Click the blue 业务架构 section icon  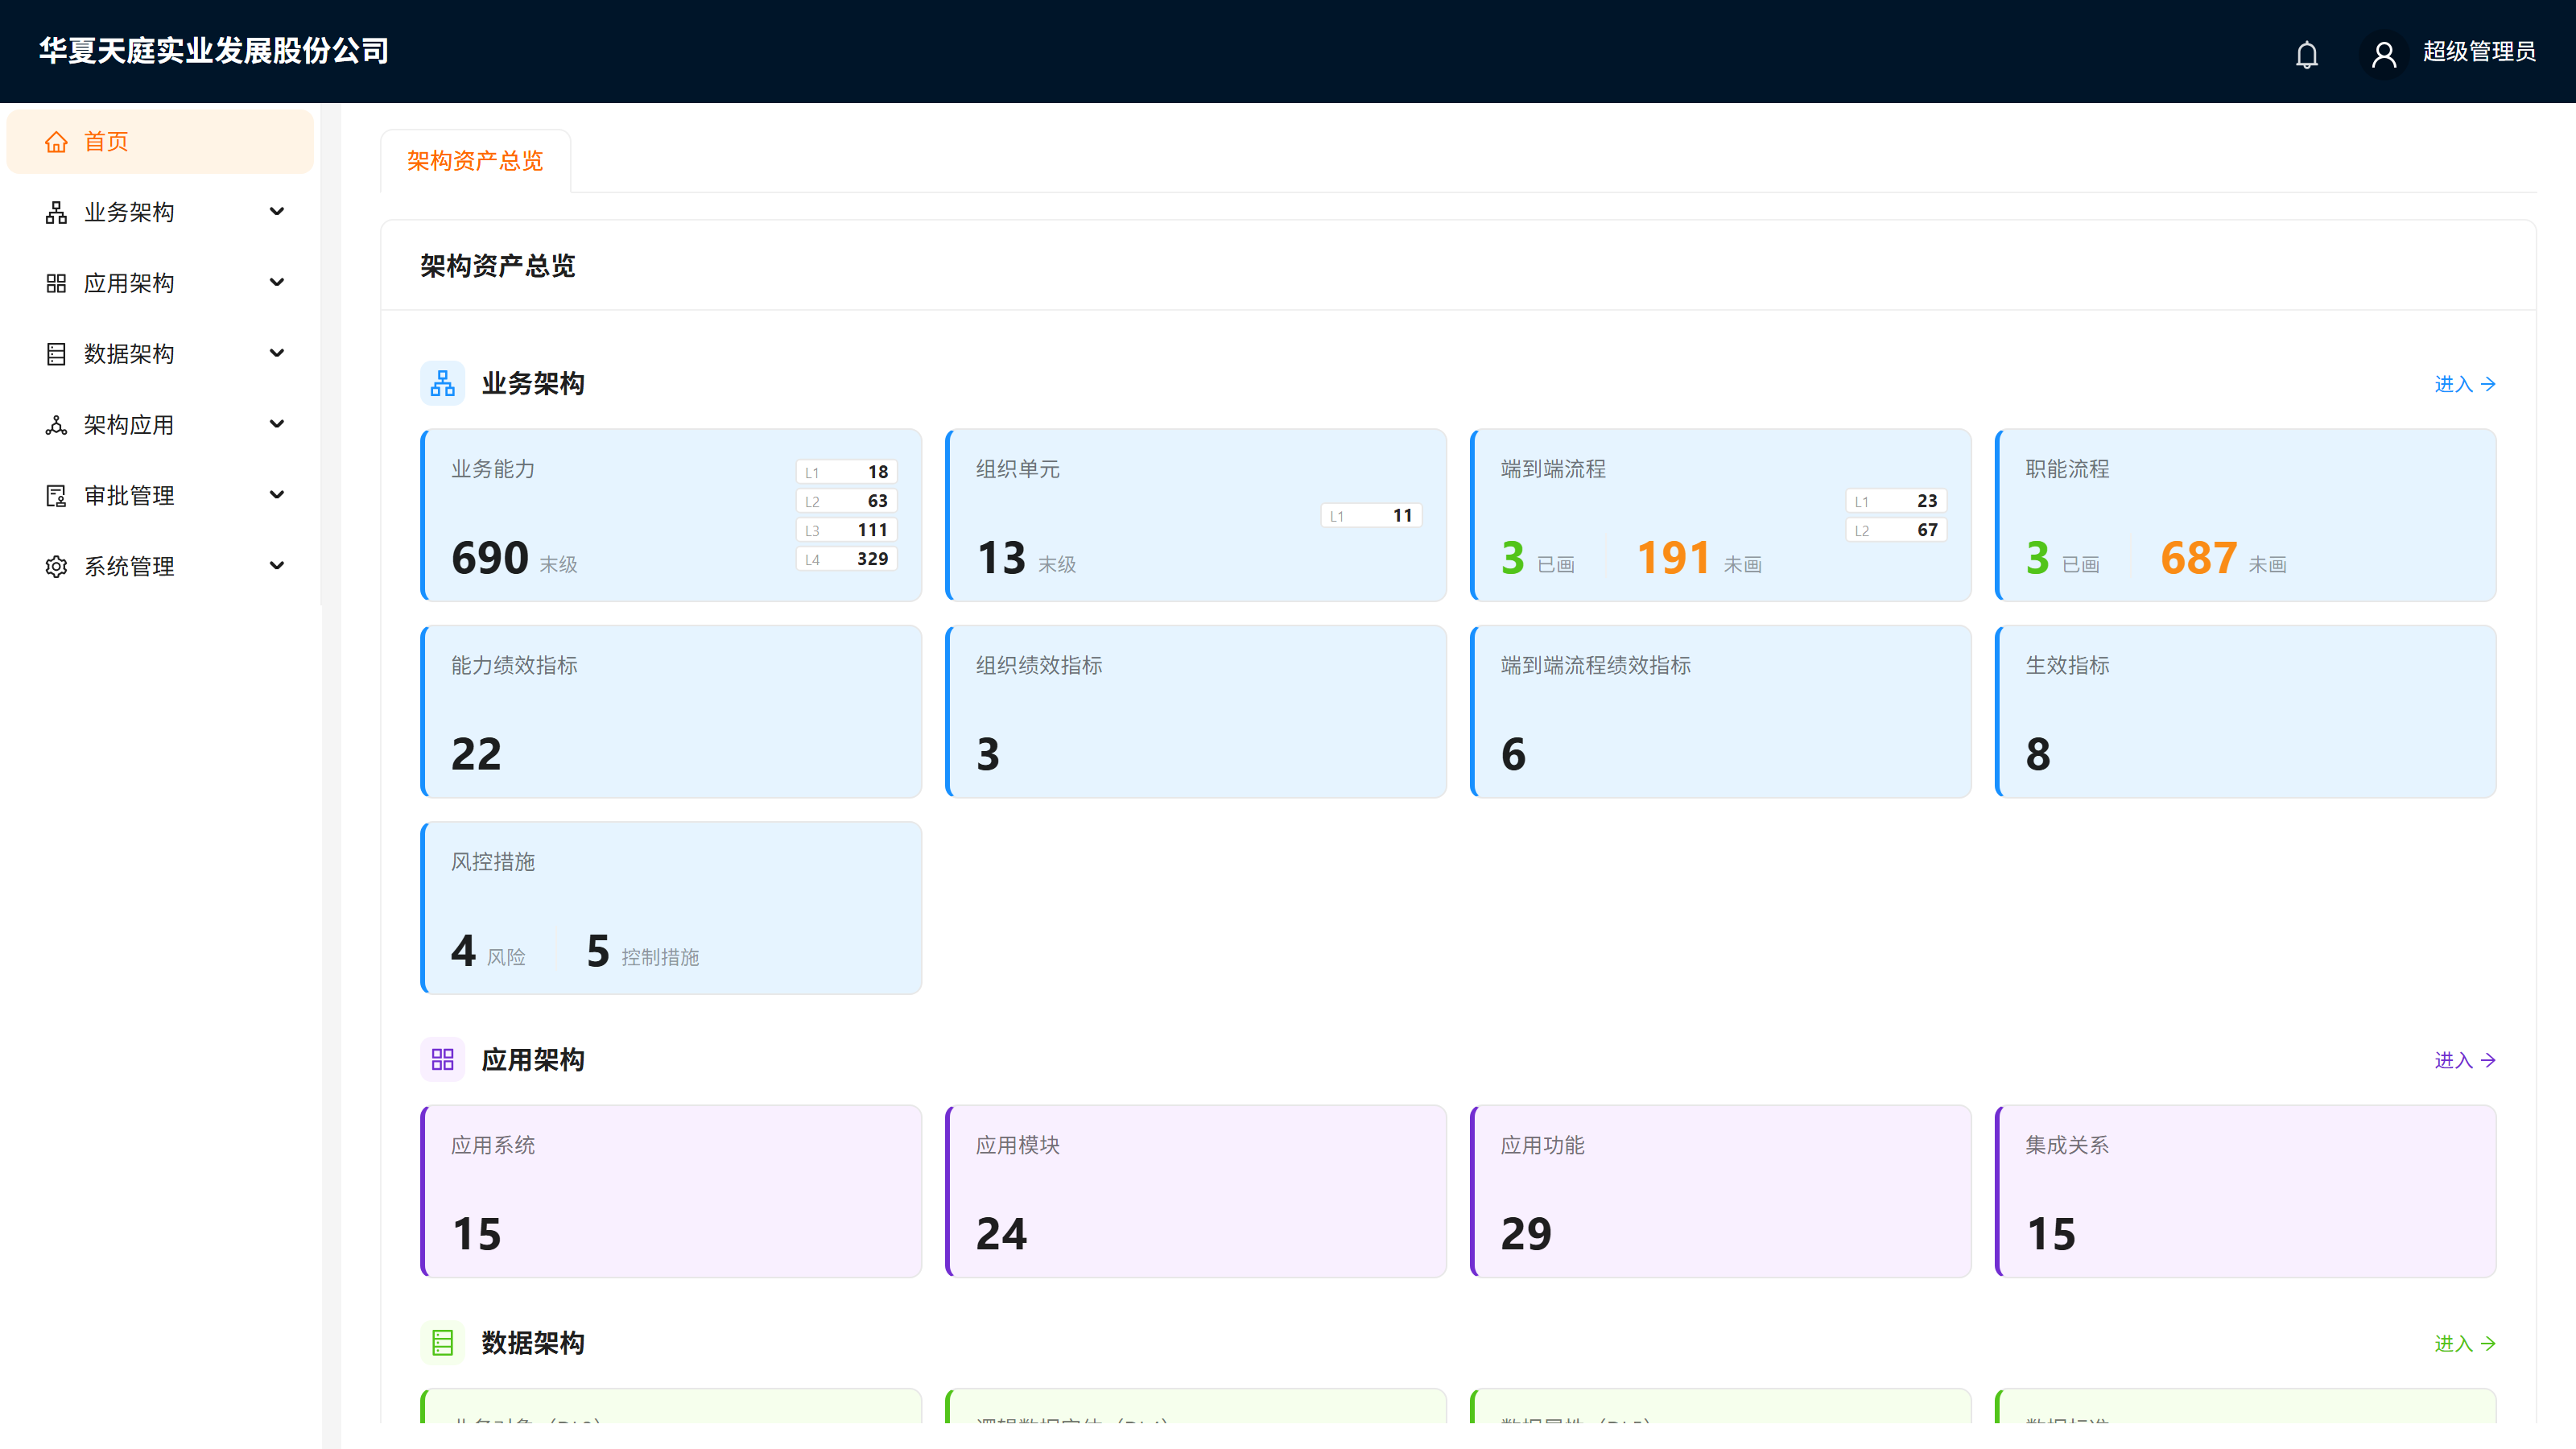click(442, 383)
